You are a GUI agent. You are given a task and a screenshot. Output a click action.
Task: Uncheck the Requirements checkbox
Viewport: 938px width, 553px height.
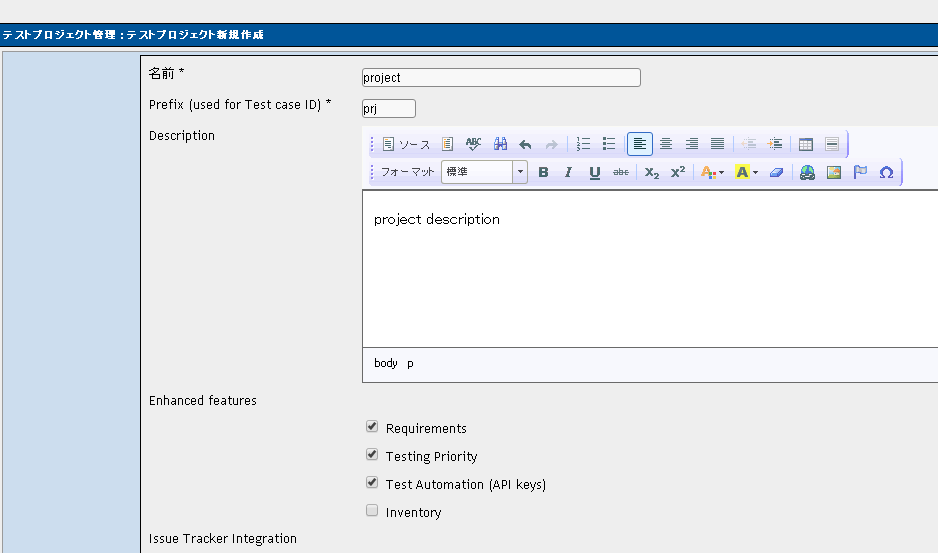372,426
